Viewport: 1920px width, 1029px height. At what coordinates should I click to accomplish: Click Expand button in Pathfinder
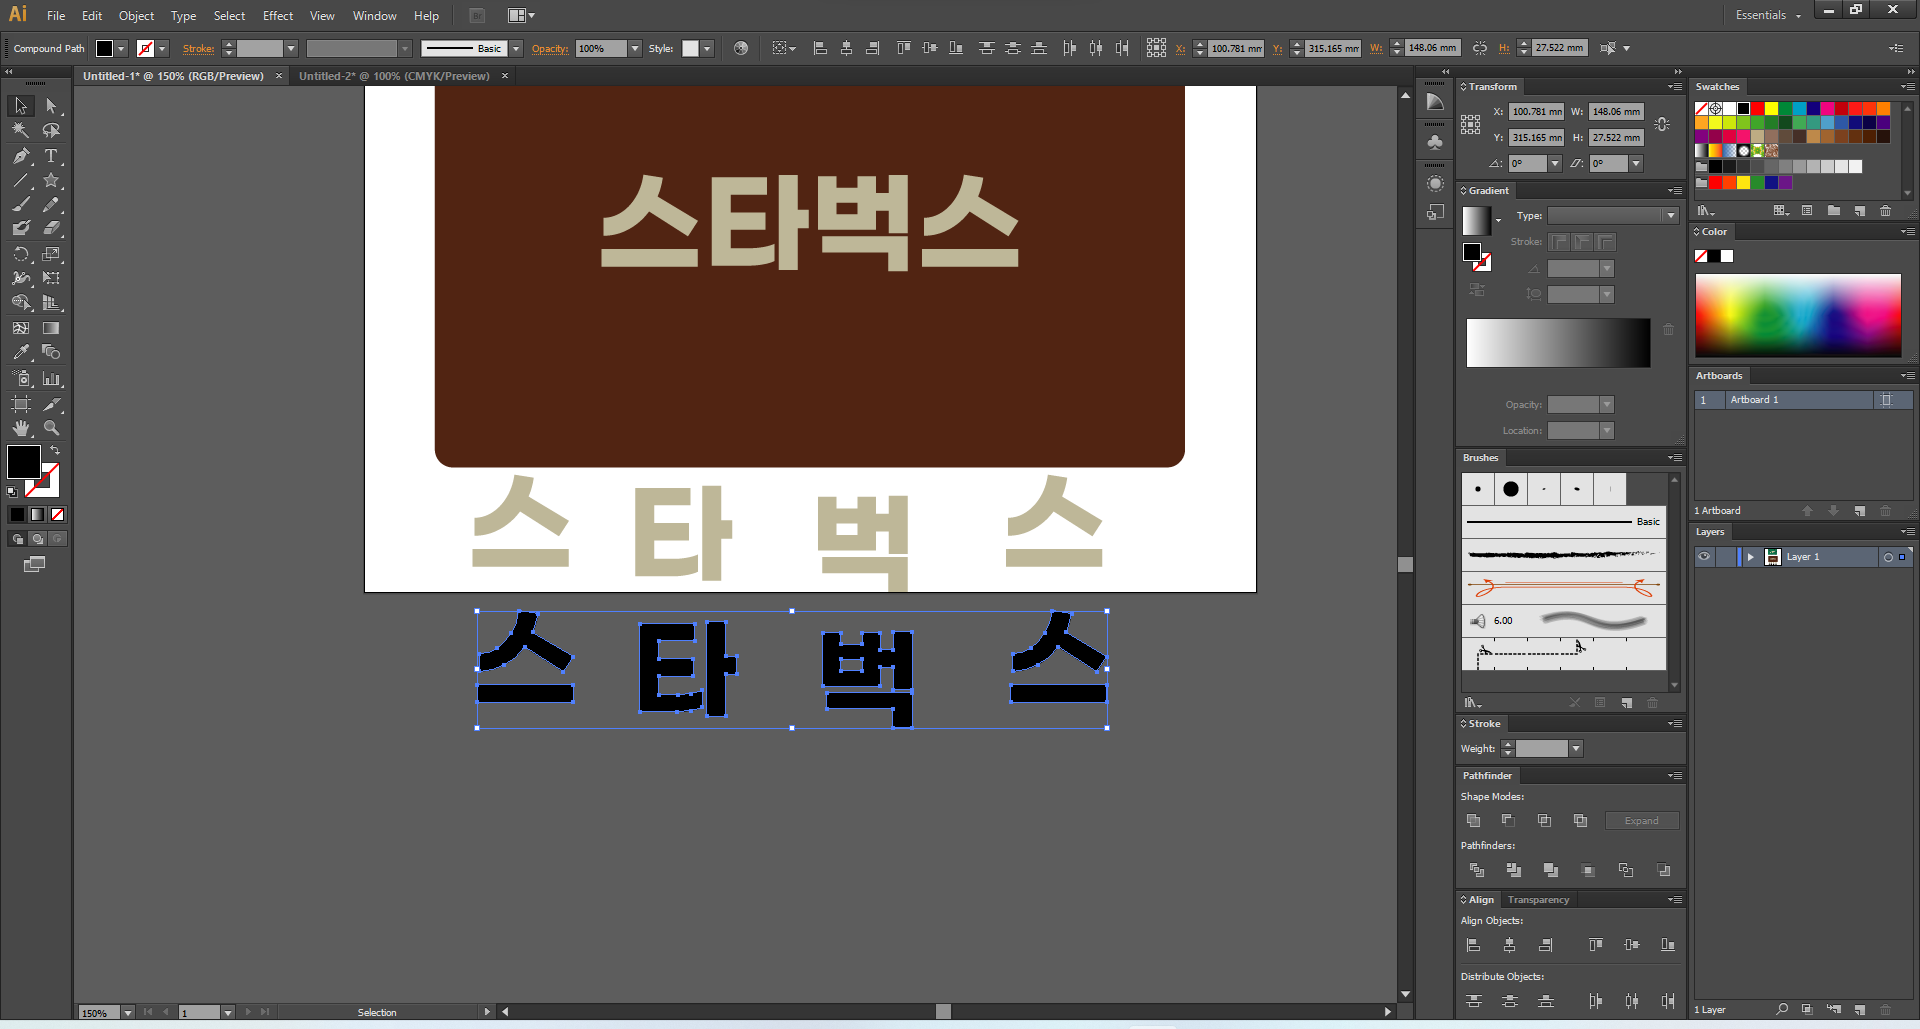(x=1641, y=821)
